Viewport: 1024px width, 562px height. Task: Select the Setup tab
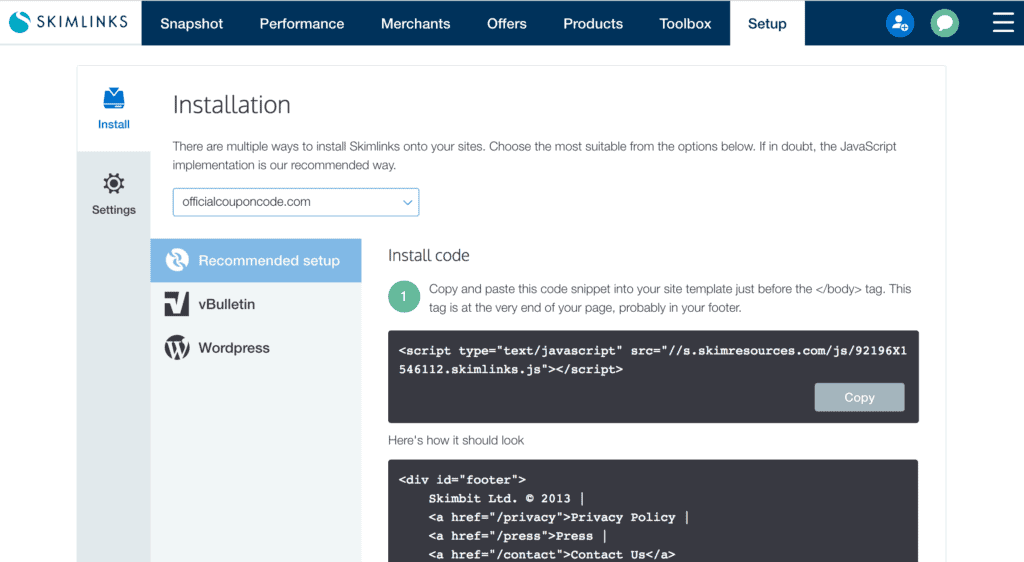(x=767, y=23)
